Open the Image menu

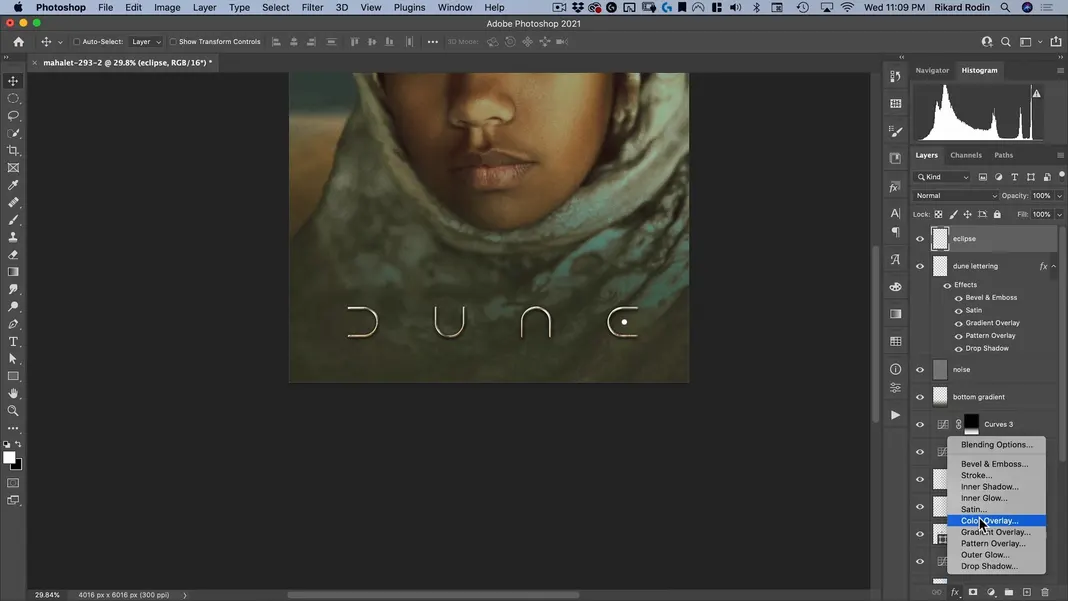click(x=167, y=7)
